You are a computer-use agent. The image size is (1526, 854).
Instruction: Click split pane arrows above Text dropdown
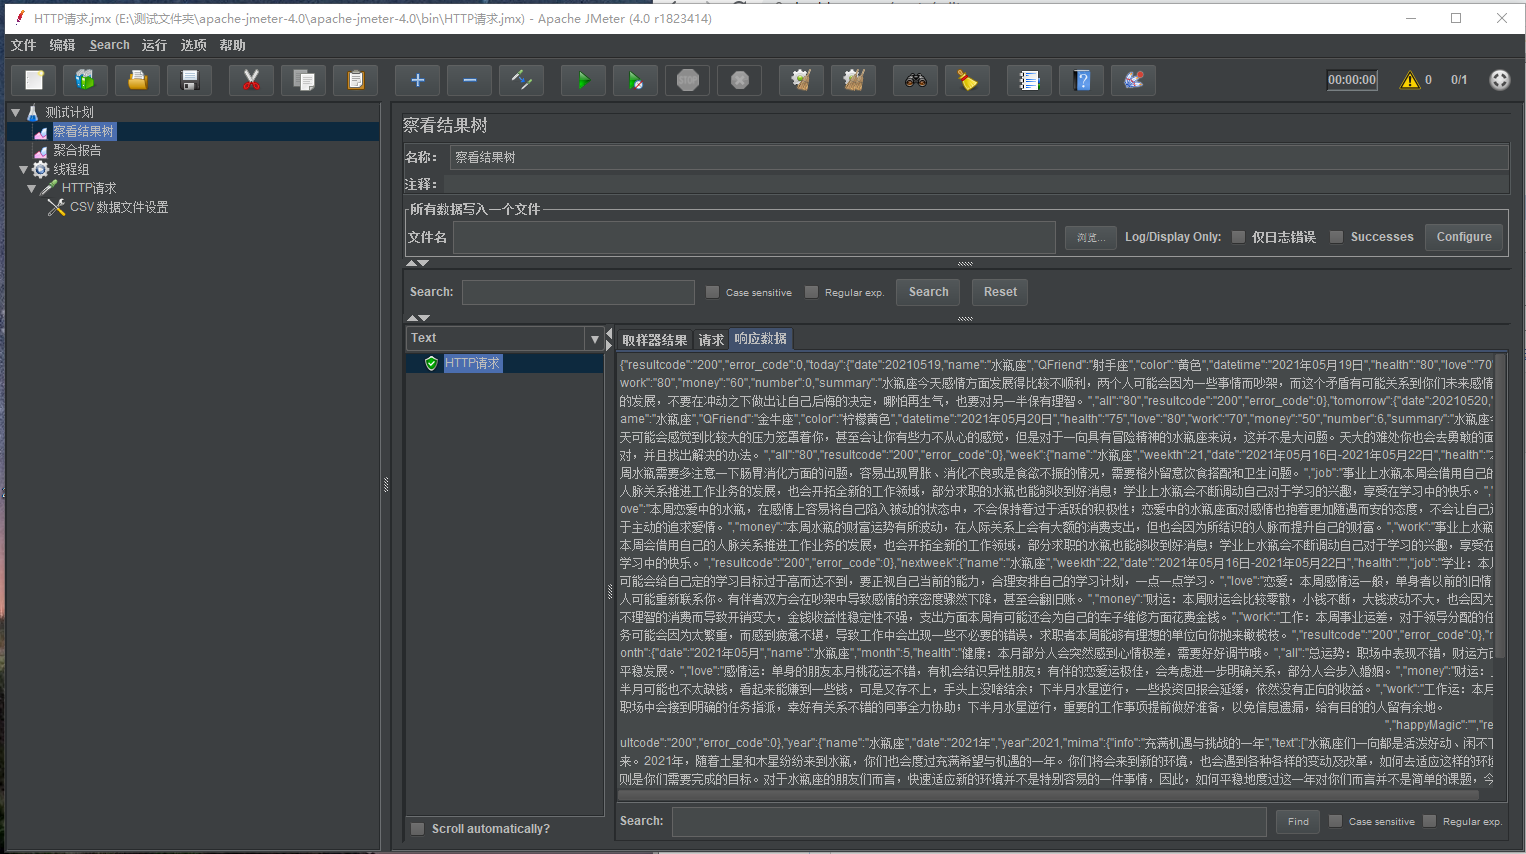pos(418,318)
